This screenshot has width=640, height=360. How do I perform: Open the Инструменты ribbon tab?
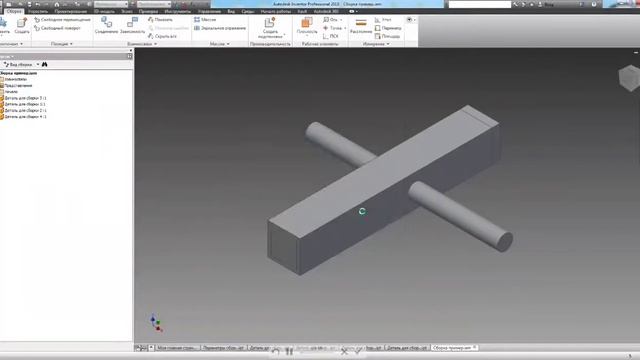pos(178,11)
